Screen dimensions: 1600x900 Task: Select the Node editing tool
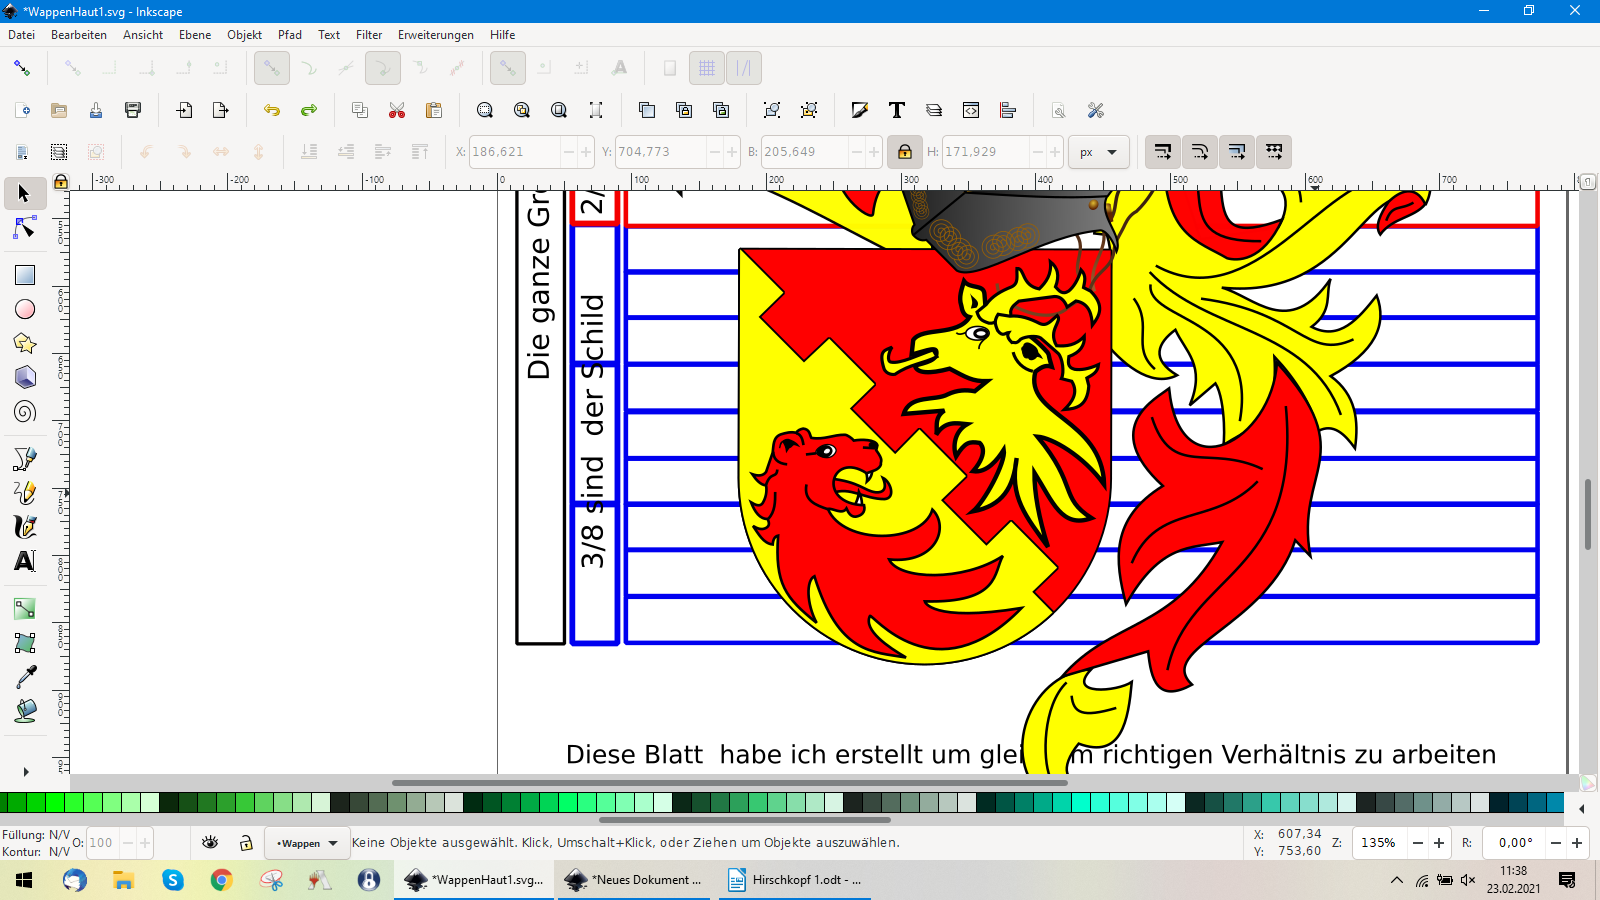(x=25, y=229)
